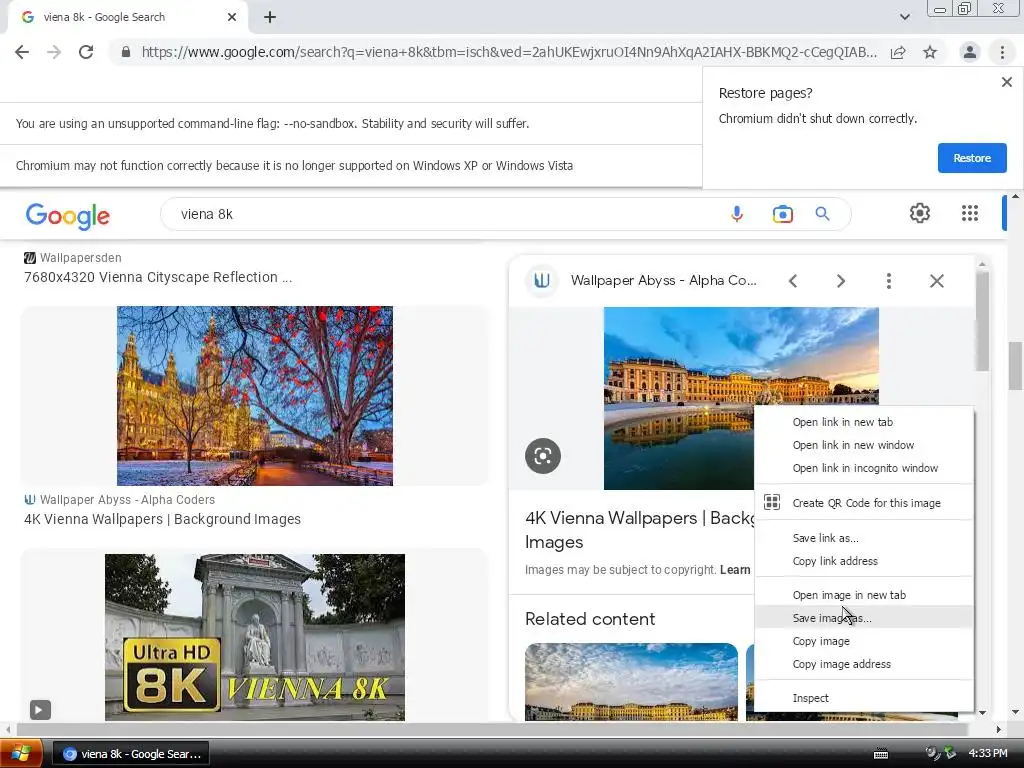
Task: Open the Ultra HD 8K Vienna video thumbnail
Action: (255, 637)
